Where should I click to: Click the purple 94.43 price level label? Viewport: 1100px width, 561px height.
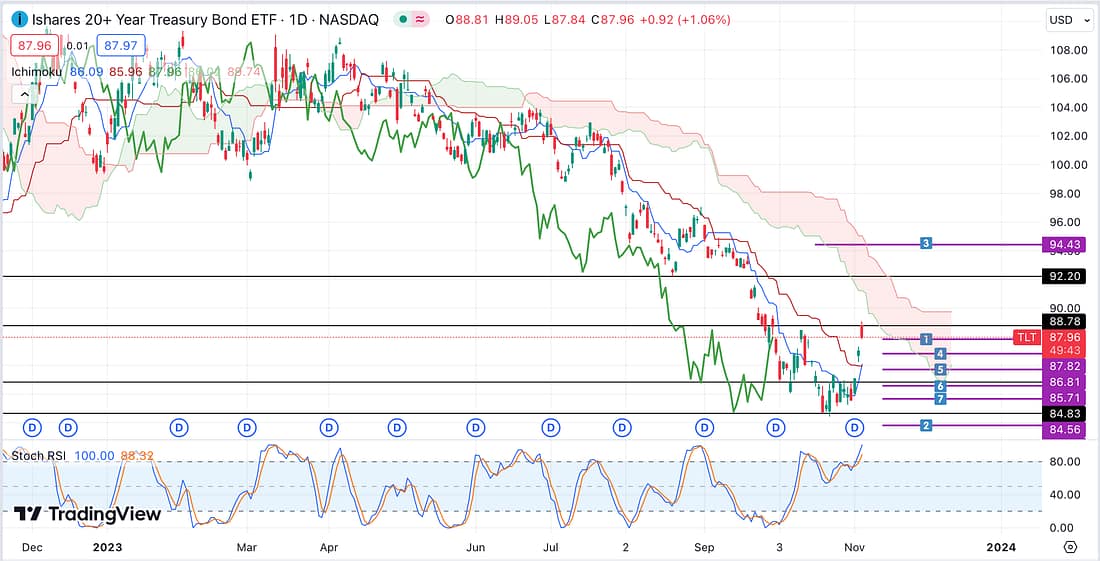point(1063,244)
